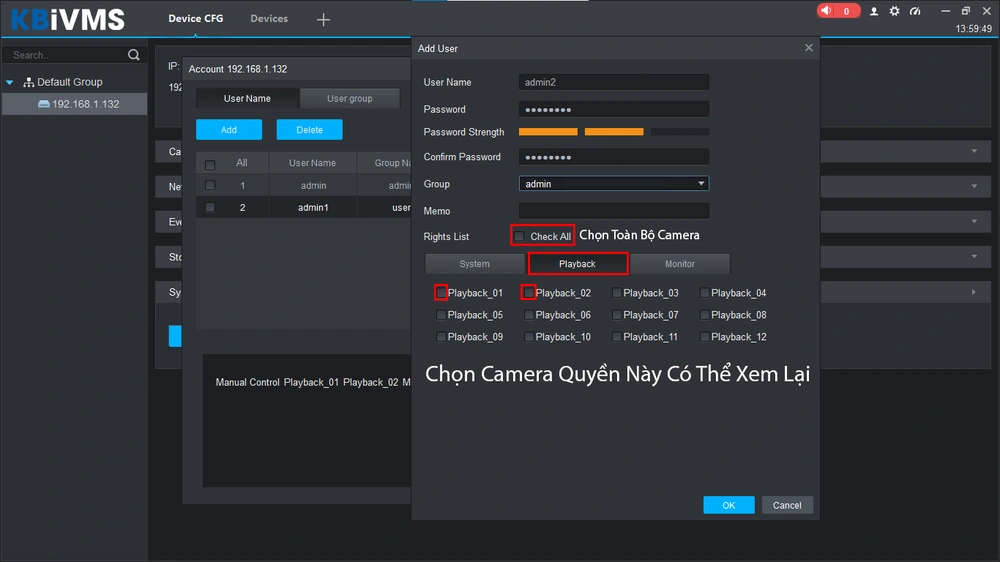Check the admin1 user row checkbox
The image size is (1000, 562).
210,207
